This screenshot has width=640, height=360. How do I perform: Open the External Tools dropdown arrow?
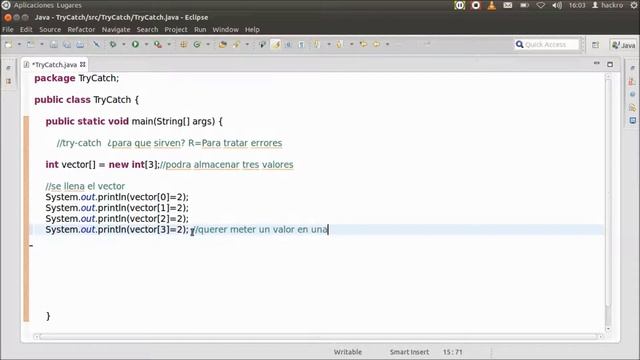click(x=169, y=44)
